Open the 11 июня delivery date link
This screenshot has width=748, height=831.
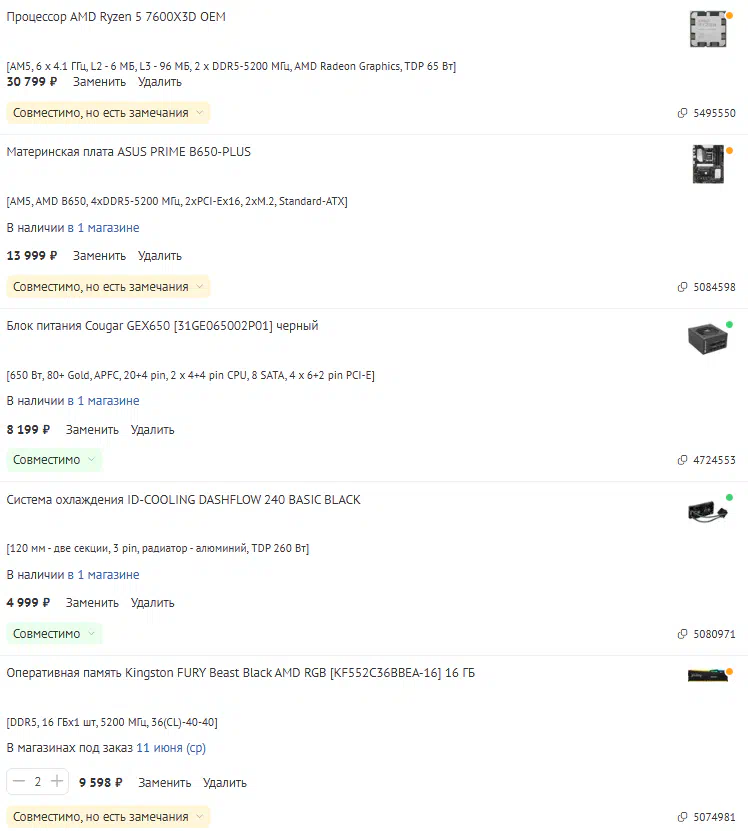(x=171, y=748)
